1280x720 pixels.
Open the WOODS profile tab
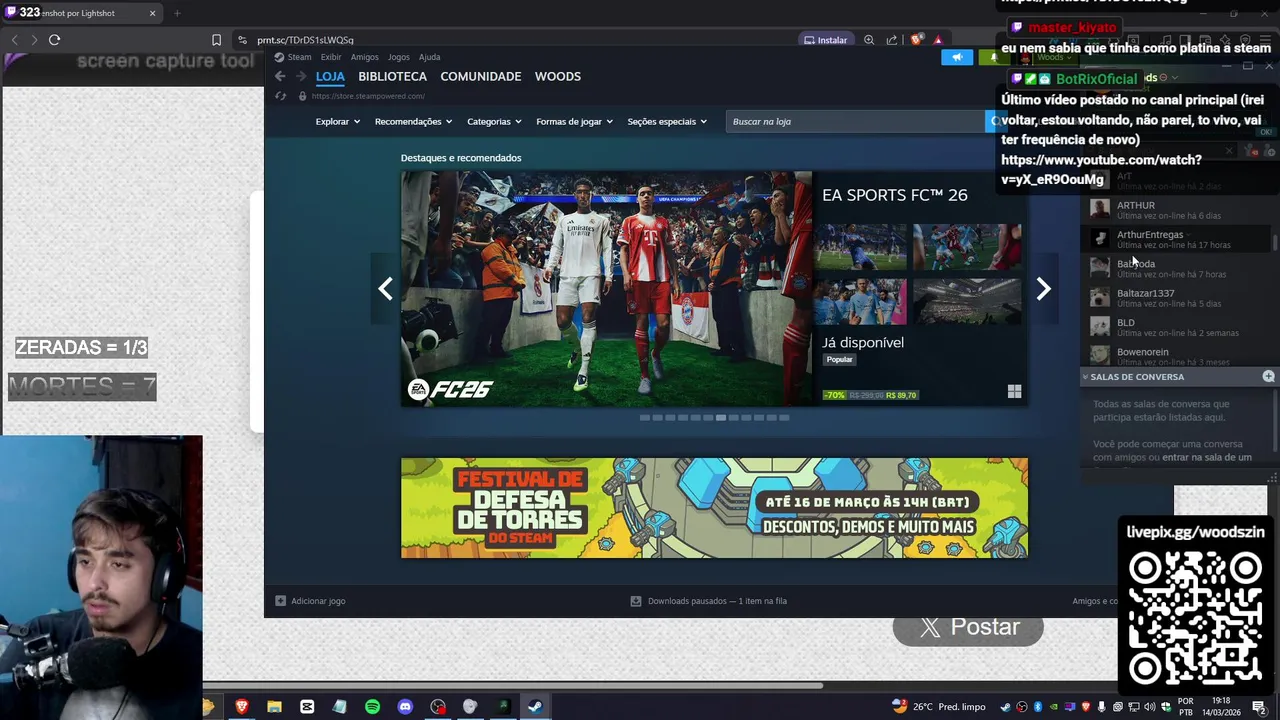[557, 76]
